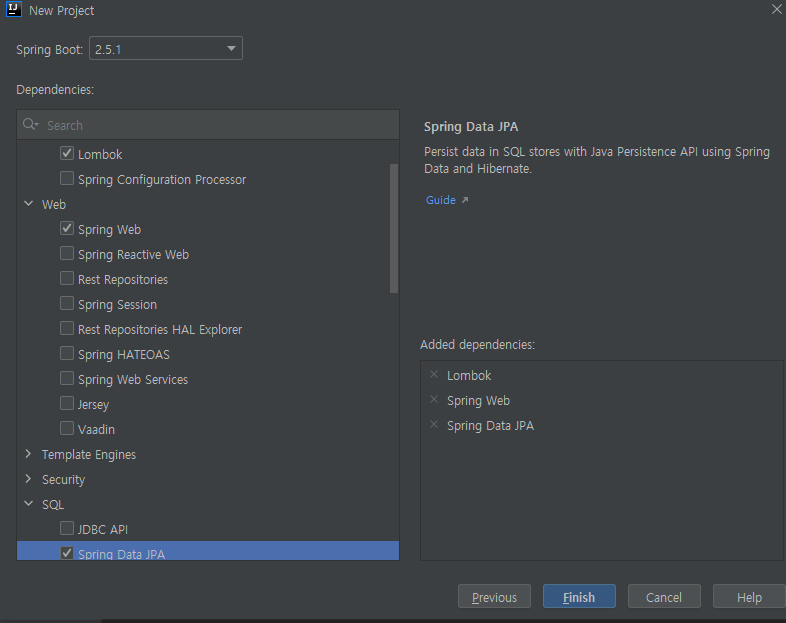Check the Vaadin checkbox
Viewport: 786px width, 623px height.
click(x=67, y=429)
